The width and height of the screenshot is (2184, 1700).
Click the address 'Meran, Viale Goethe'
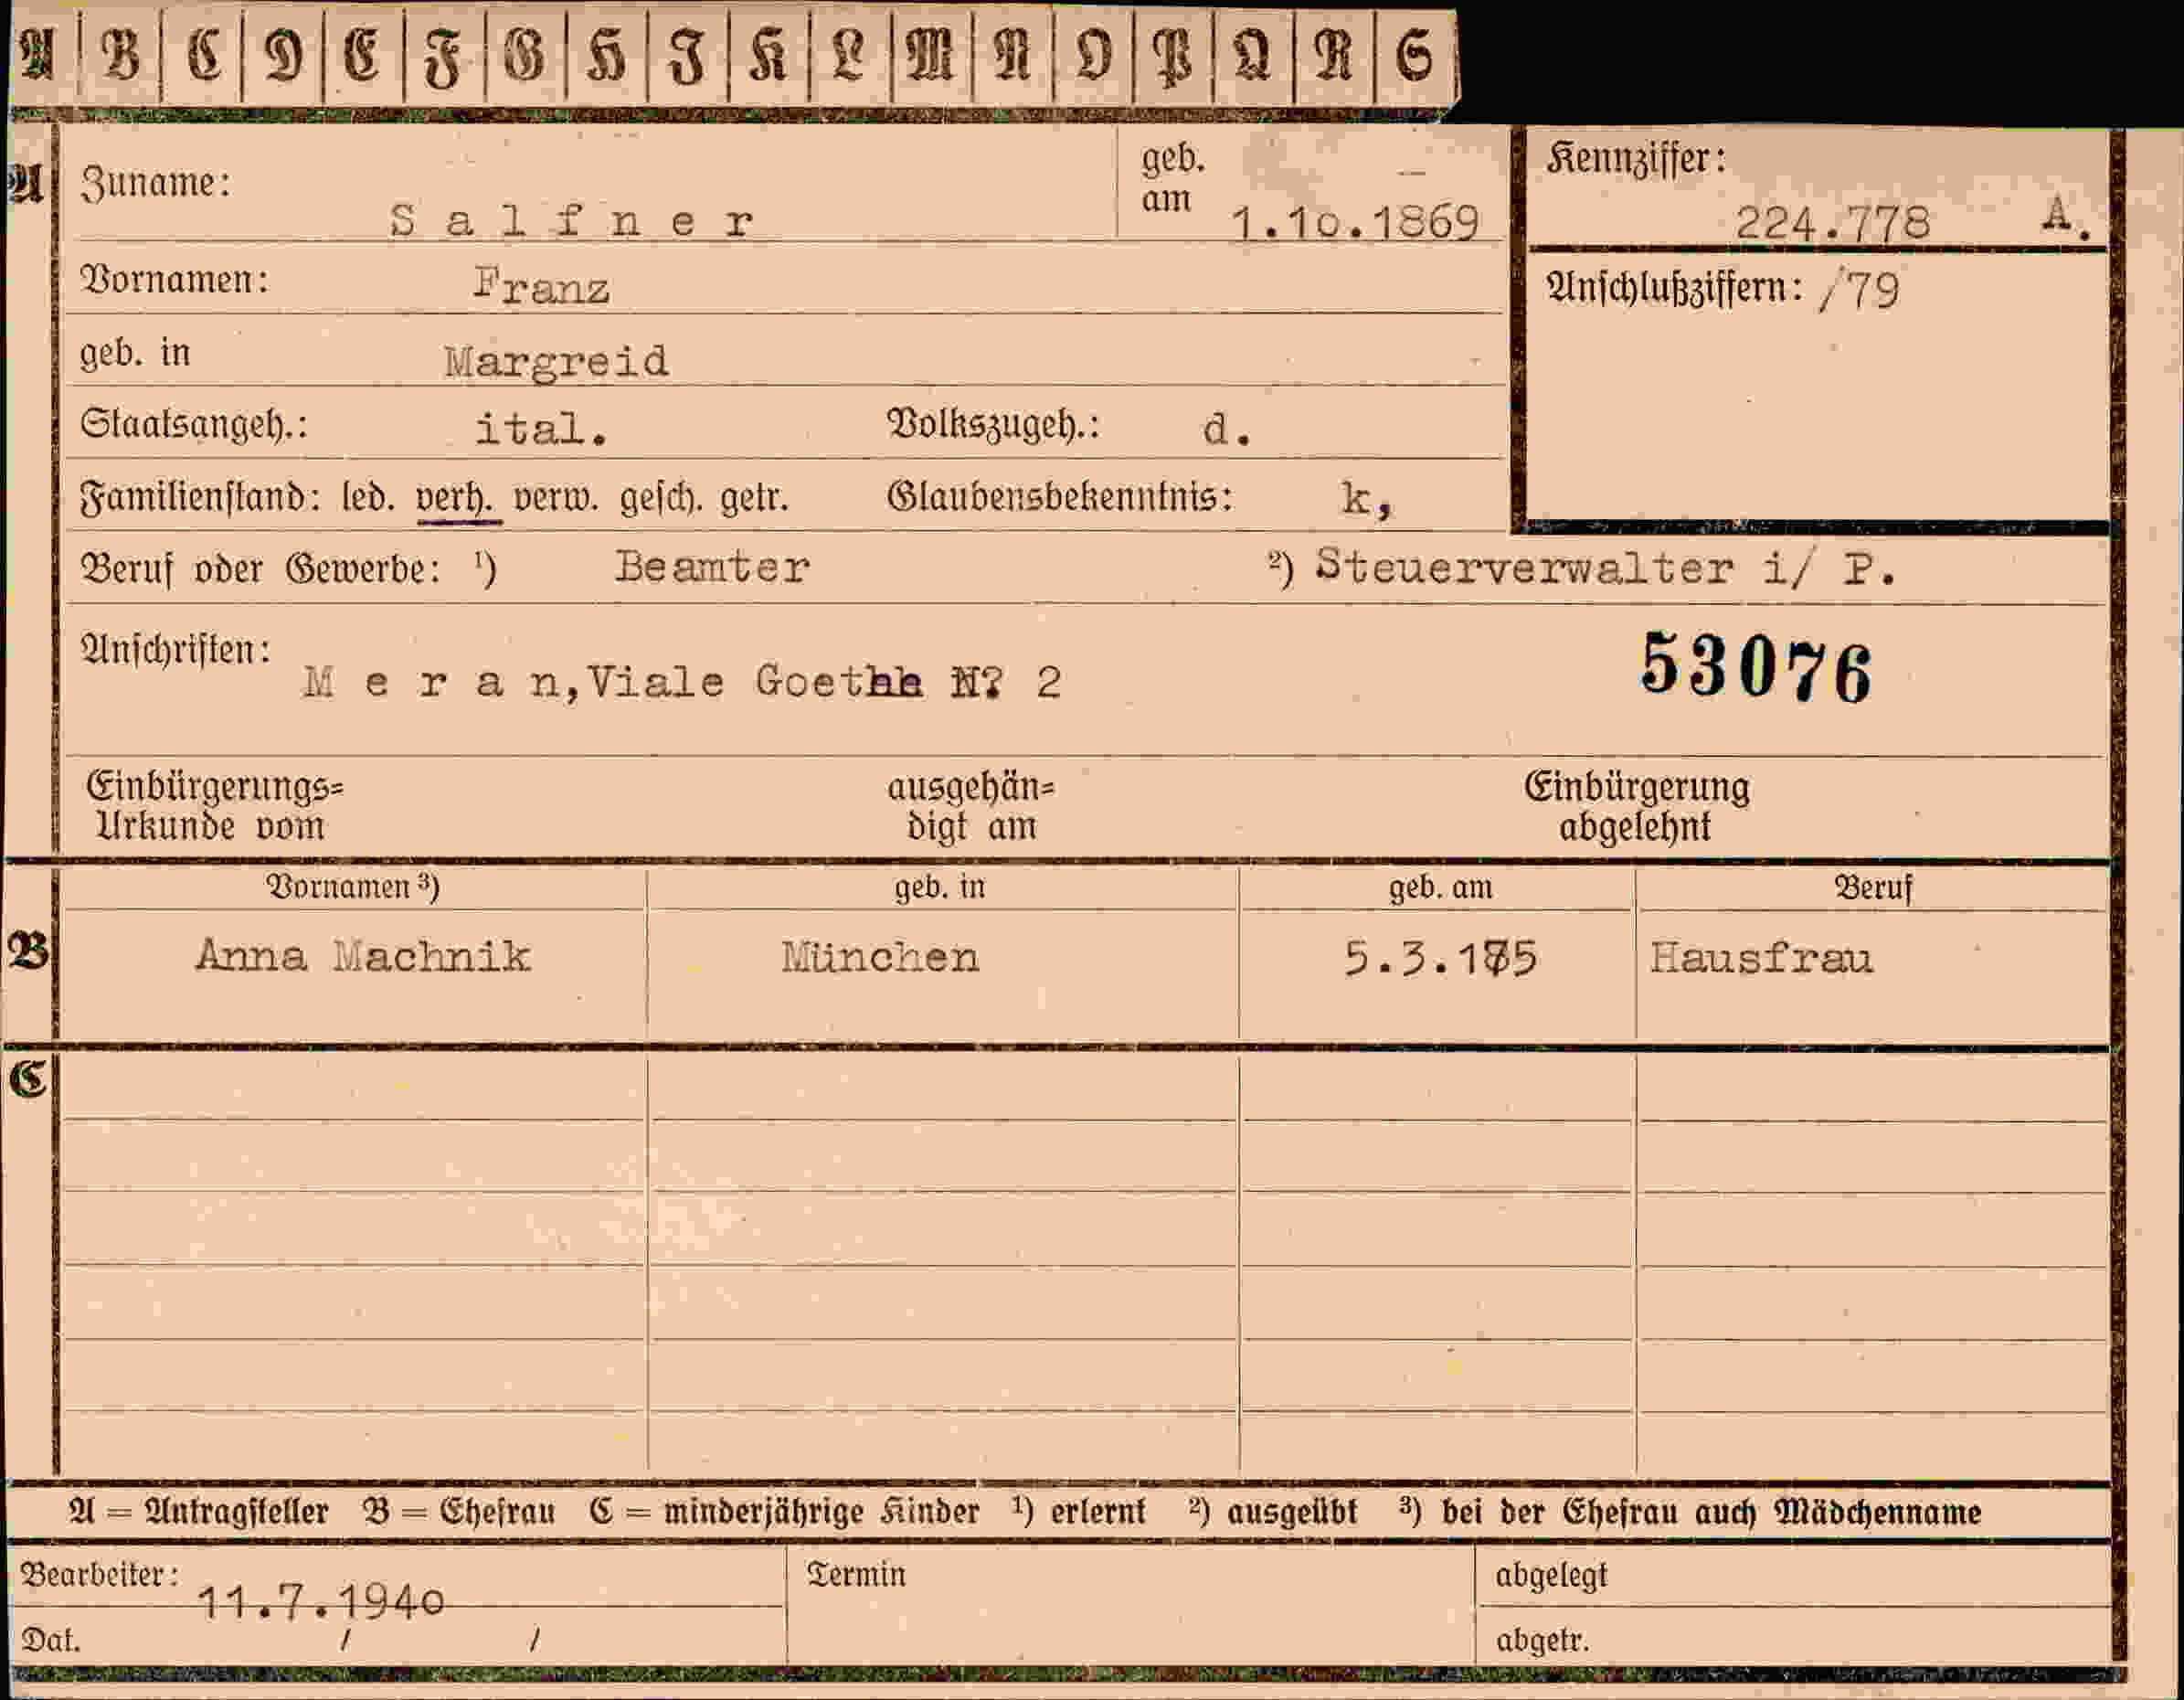(x=612, y=683)
